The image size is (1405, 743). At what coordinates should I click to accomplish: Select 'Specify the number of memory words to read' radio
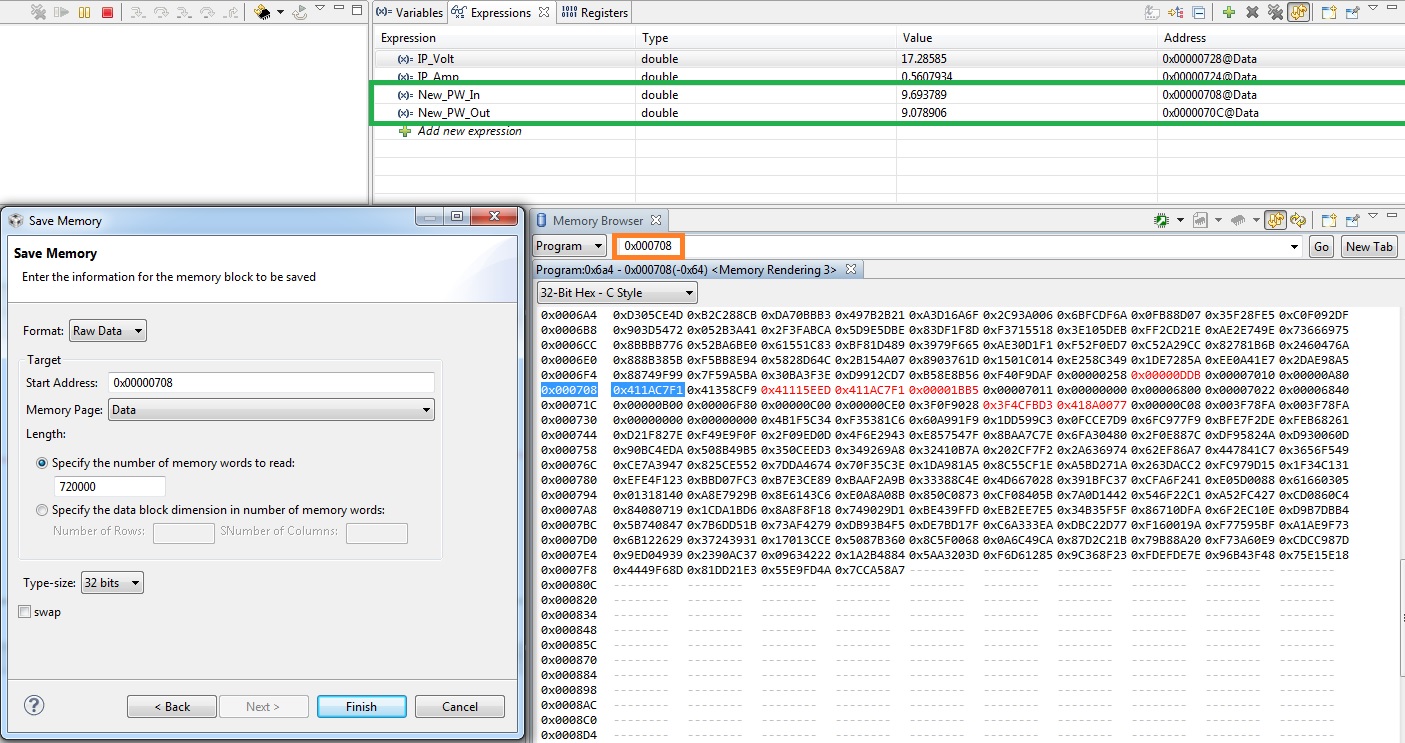(x=42, y=463)
